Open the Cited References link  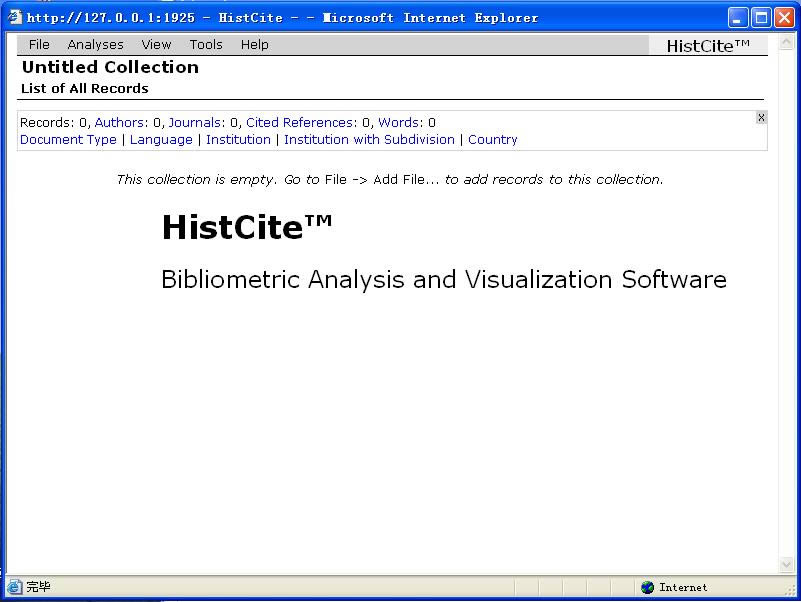tap(299, 123)
